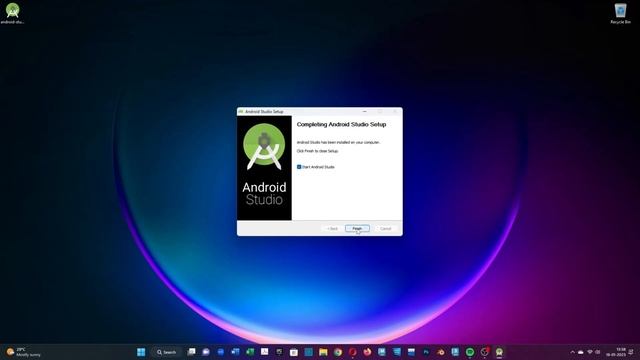
Task: Open Task View from the taskbar
Action: 191,352
